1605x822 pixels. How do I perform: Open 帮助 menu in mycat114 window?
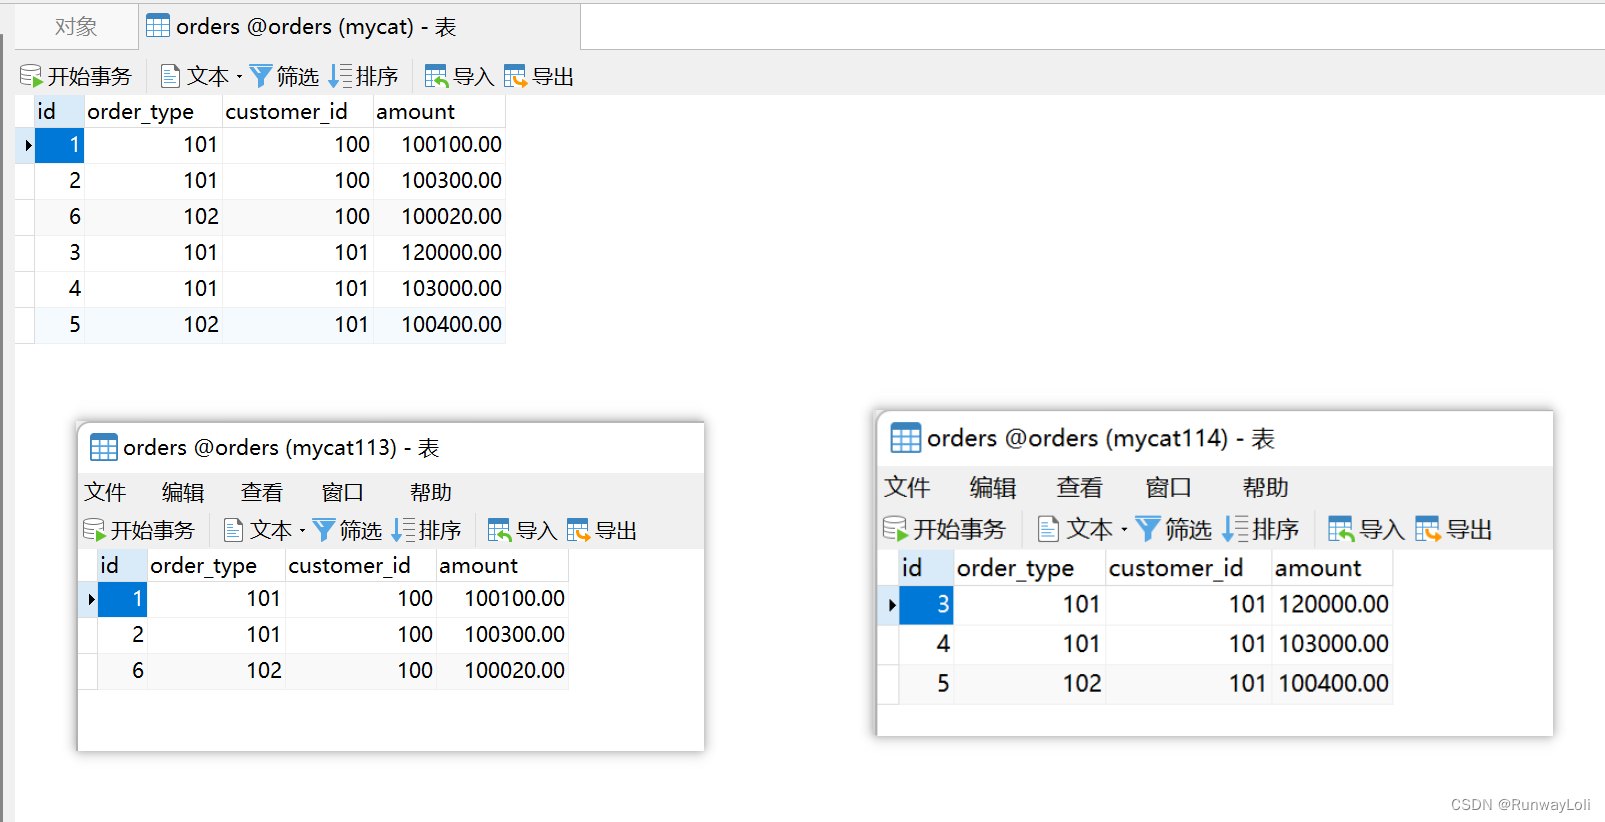pos(1265,487)
